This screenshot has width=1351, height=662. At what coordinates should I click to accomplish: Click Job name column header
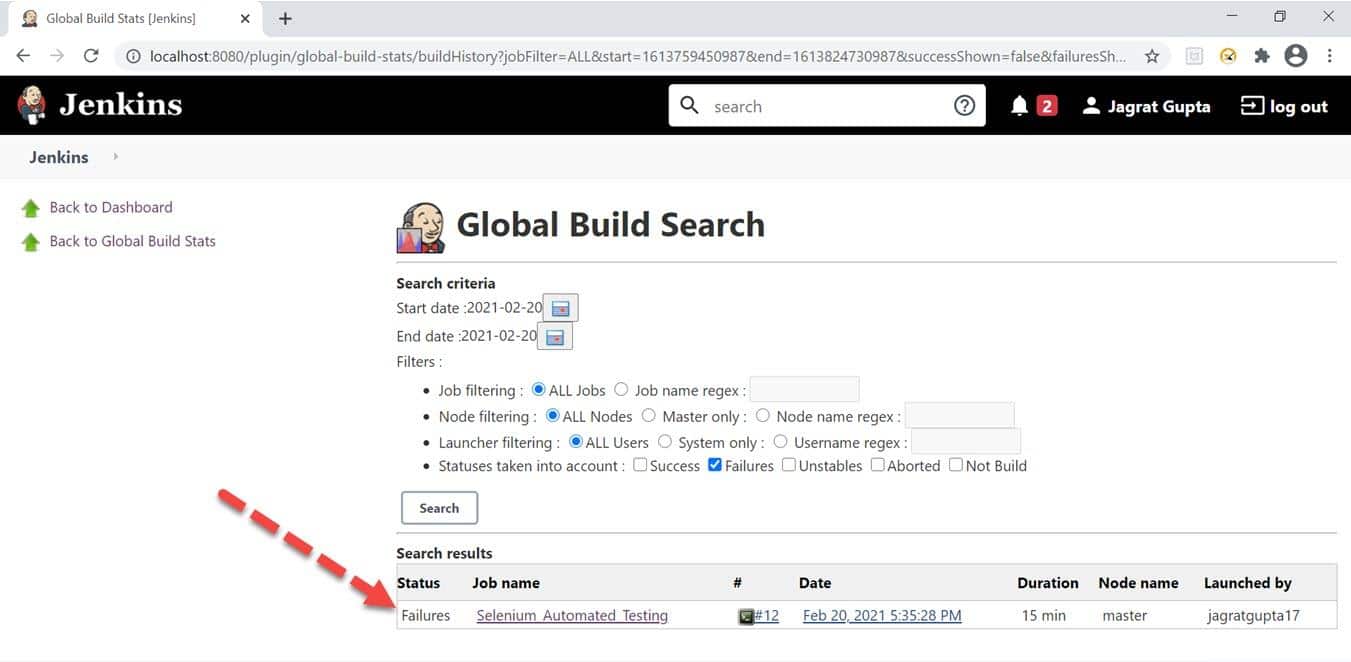coord(506,583)
